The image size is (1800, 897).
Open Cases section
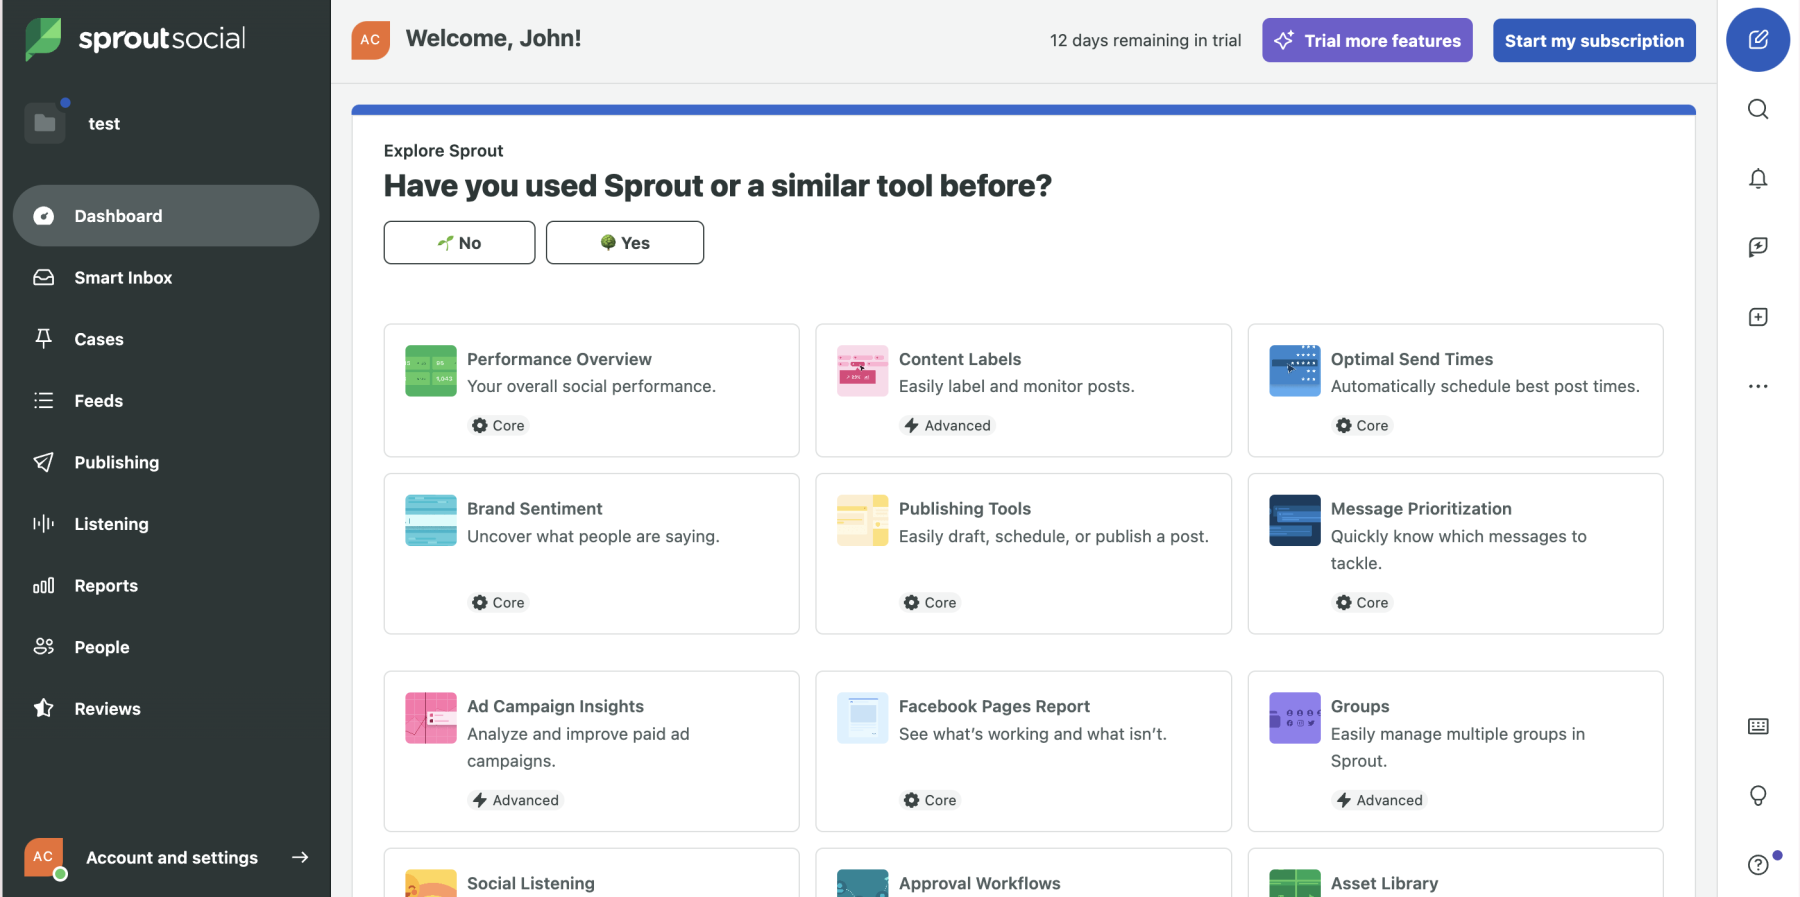coord(166,339)
